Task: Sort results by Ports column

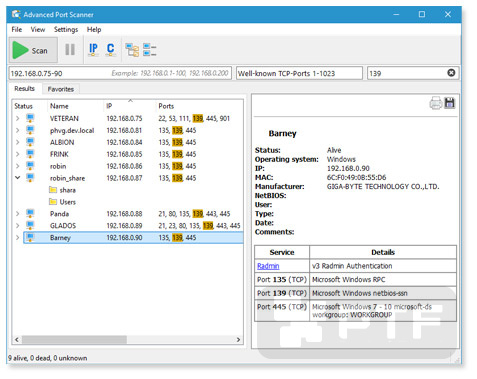Action: coord(166,106)
